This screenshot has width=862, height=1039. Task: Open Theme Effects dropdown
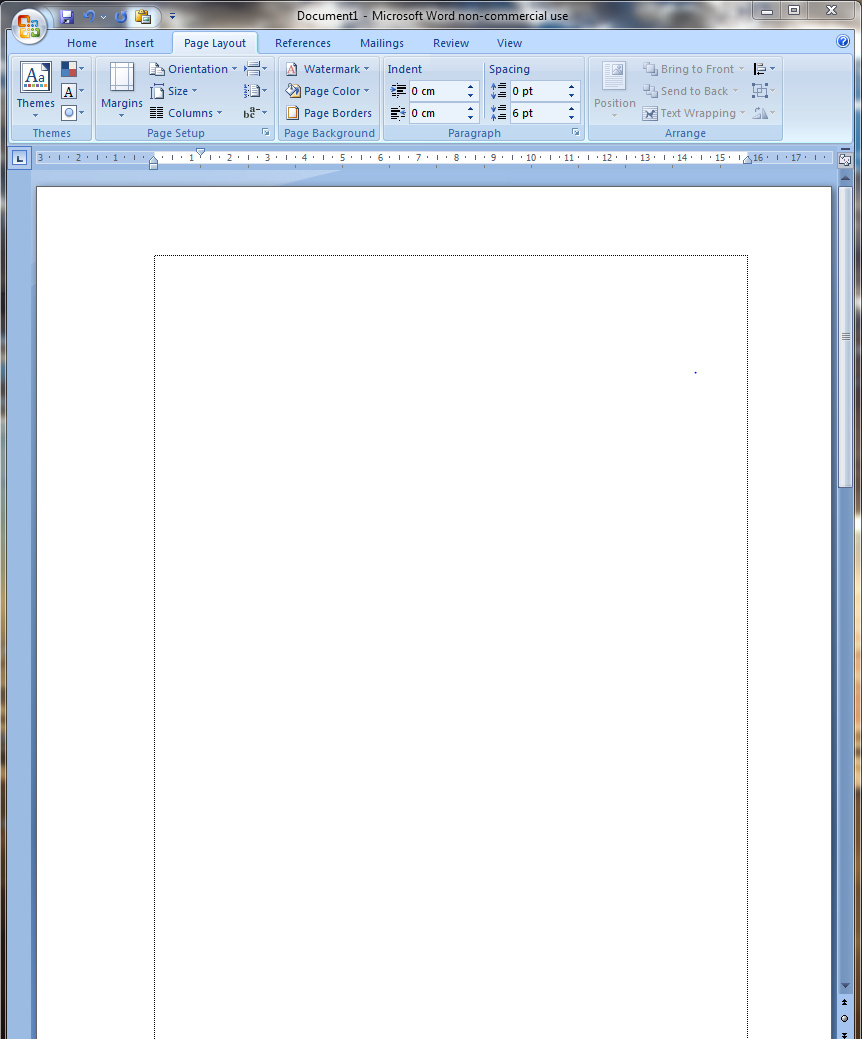pyautogui.click(x=72, y=113)
